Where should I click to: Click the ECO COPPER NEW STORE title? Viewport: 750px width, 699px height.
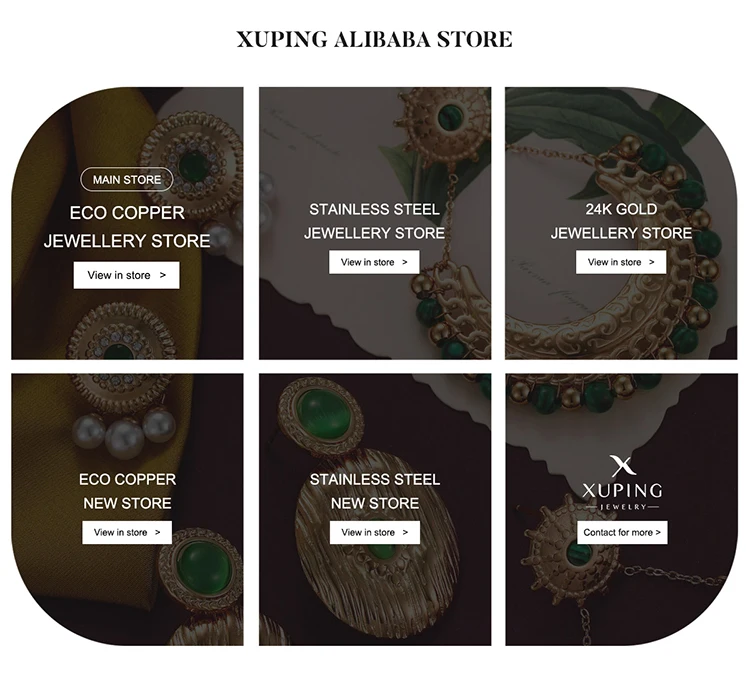click(127, 491)
